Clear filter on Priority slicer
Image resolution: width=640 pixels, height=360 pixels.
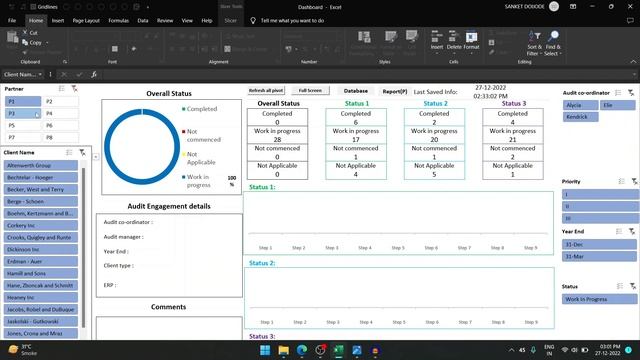634,181
